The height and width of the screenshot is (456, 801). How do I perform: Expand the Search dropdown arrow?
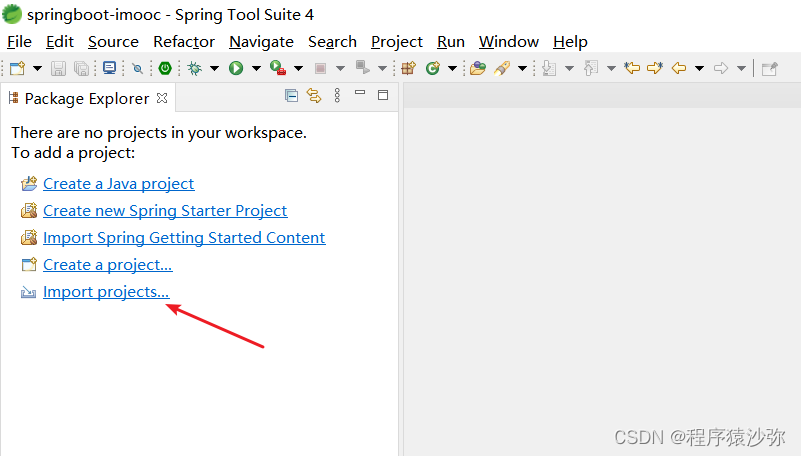tap(522, 68)
